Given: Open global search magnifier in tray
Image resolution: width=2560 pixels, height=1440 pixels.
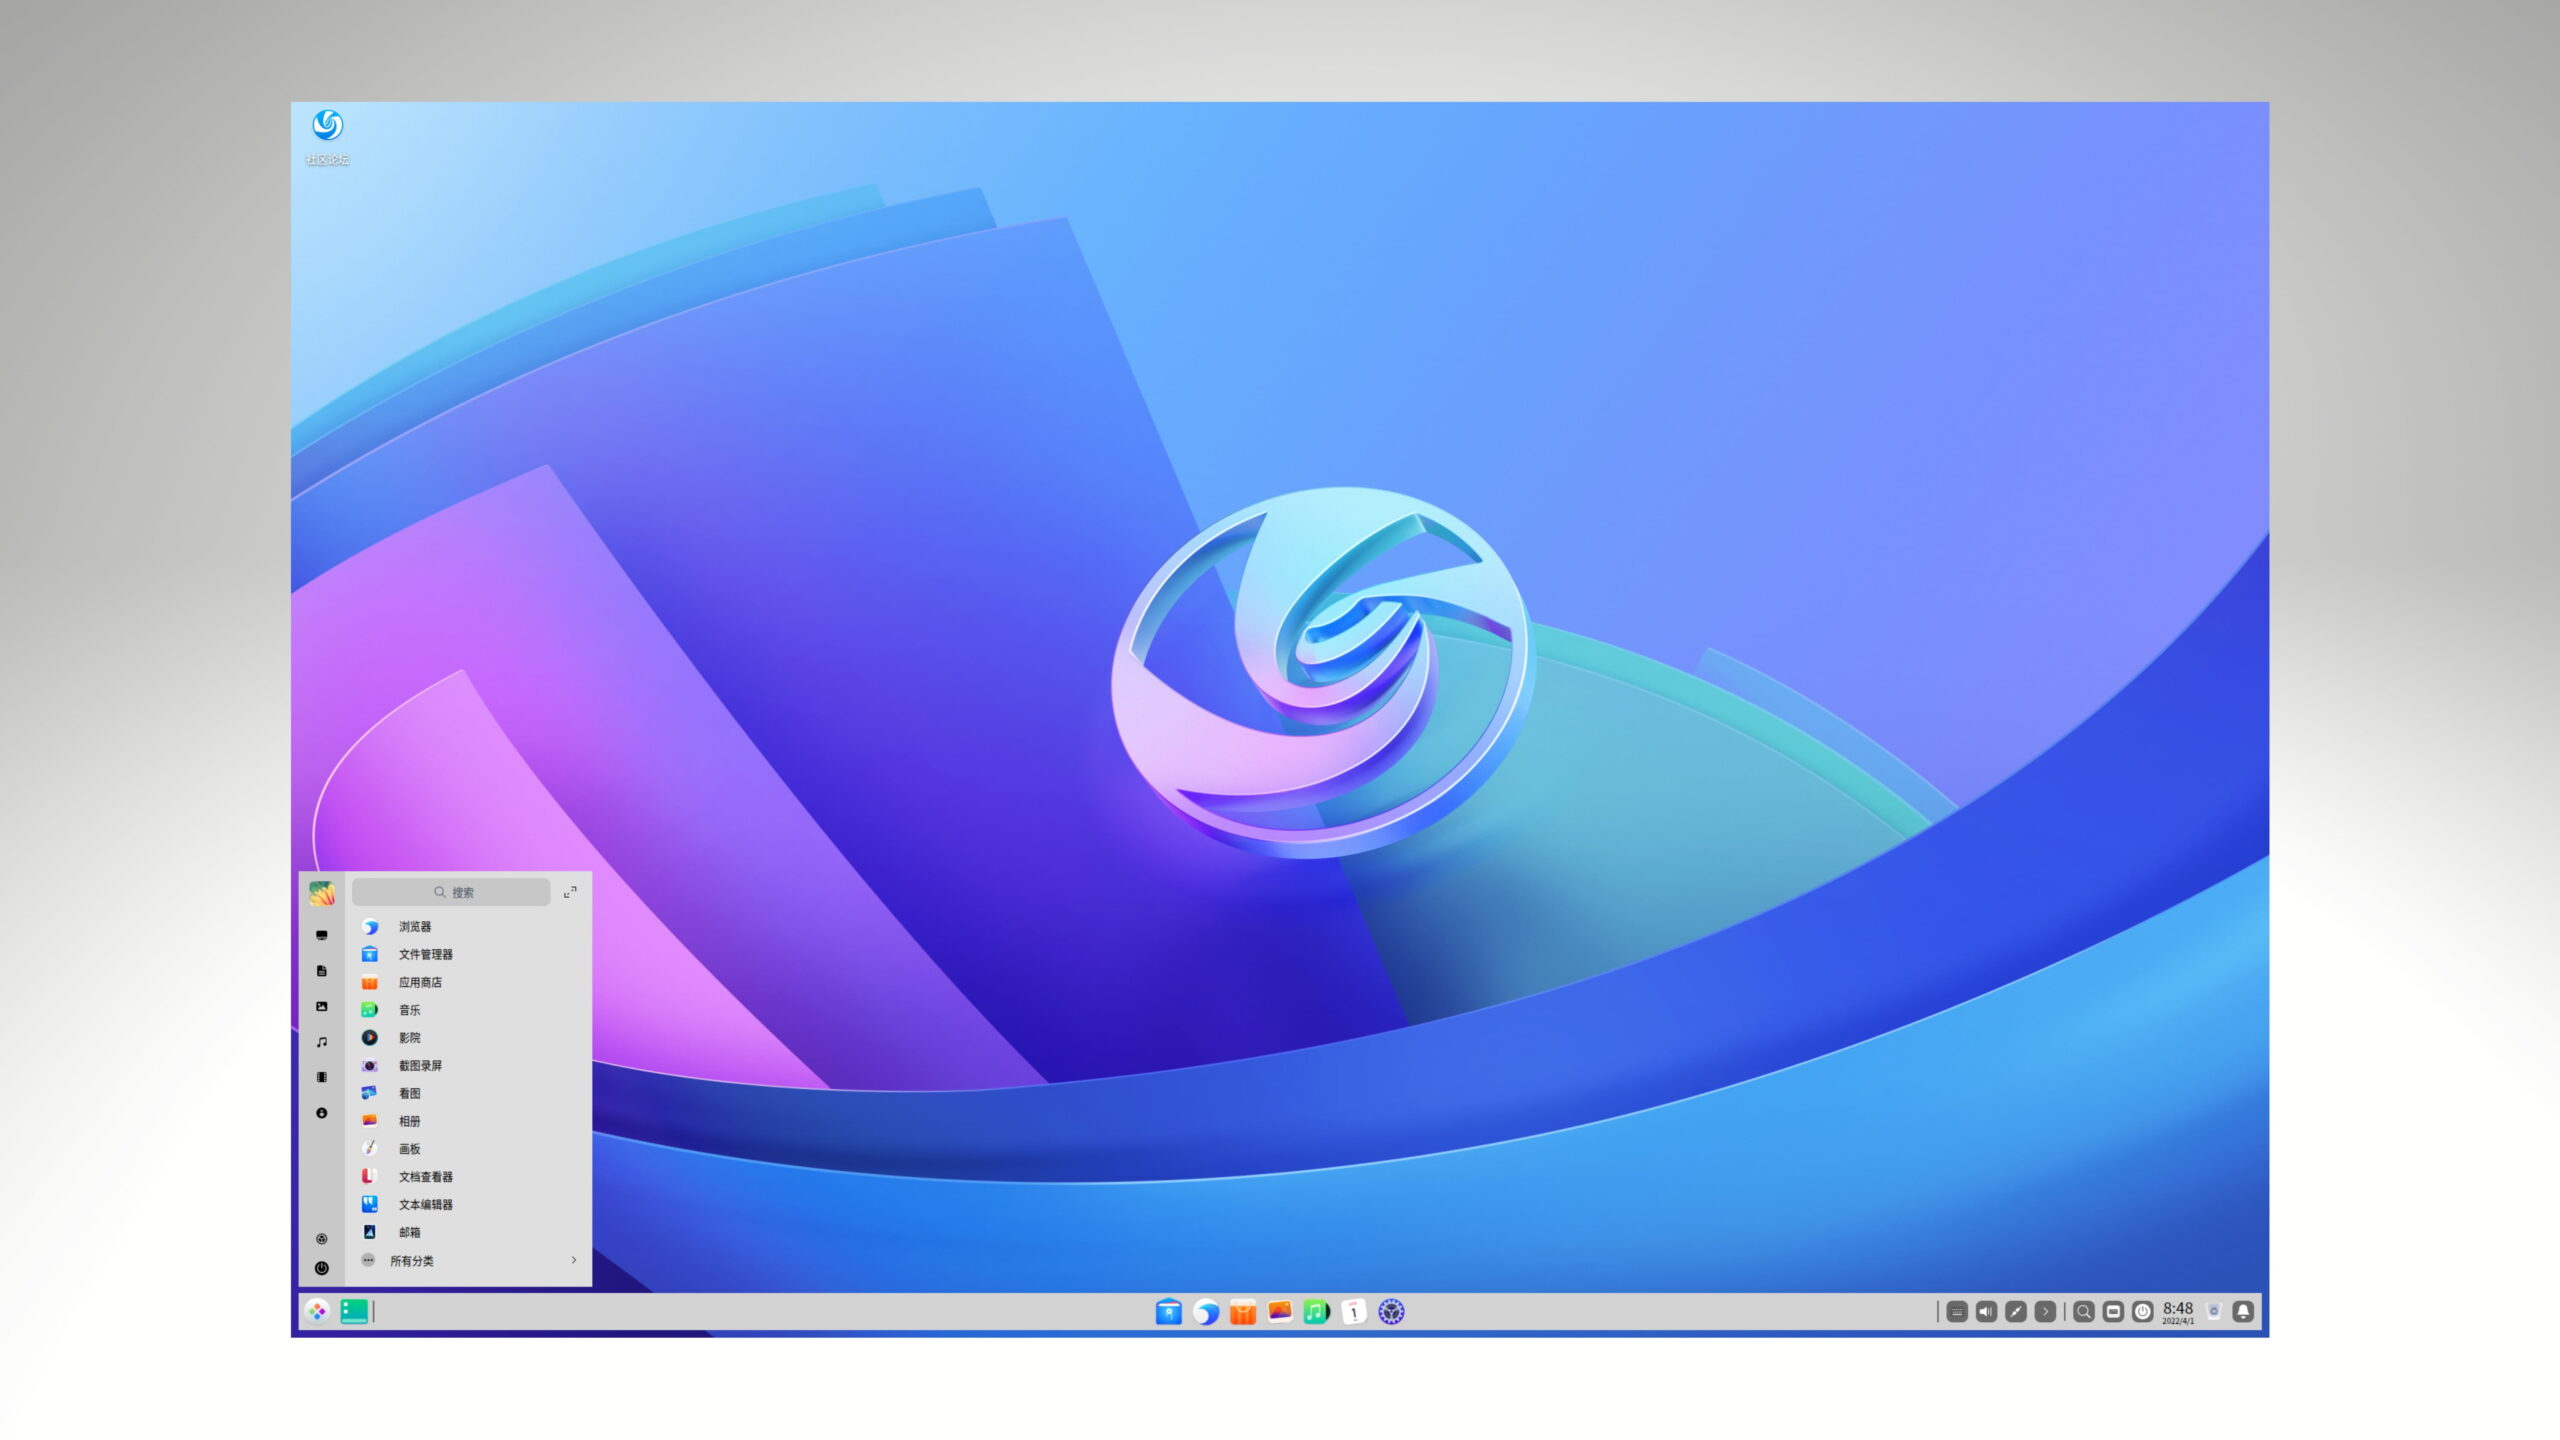Looking at the screenshot, I should point(2084,1311).
